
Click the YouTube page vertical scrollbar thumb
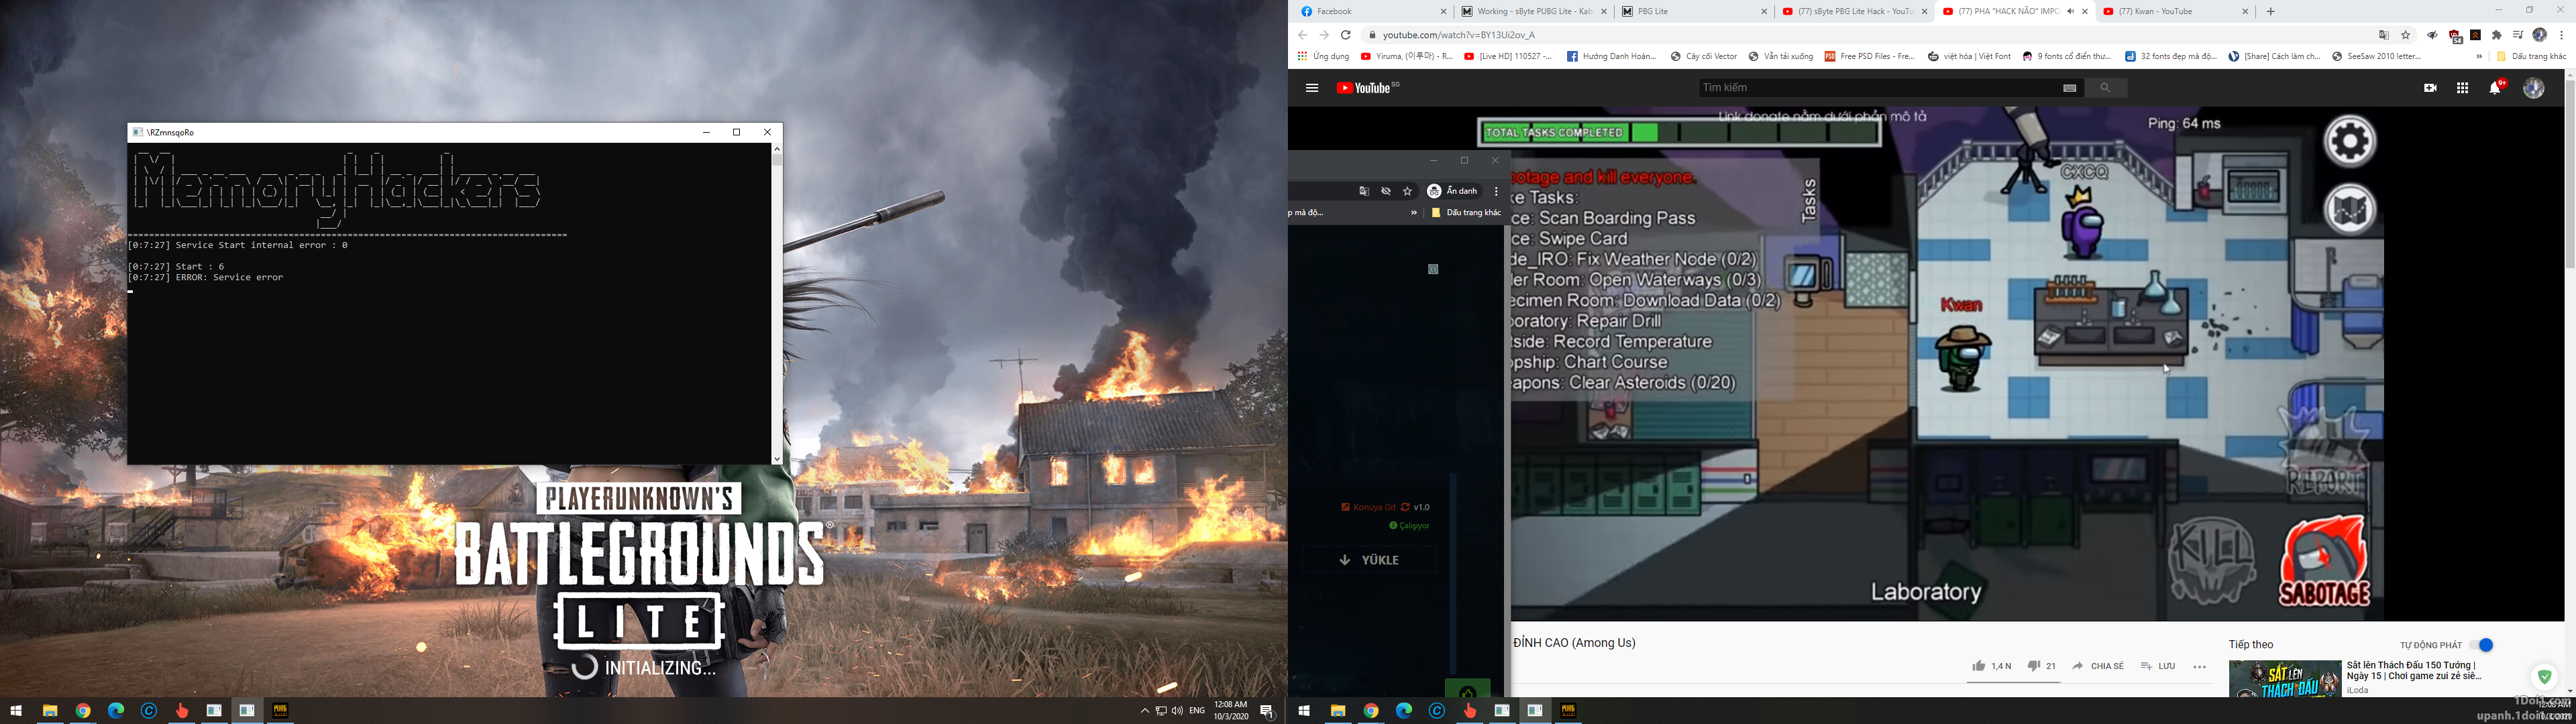[2570, 174]
